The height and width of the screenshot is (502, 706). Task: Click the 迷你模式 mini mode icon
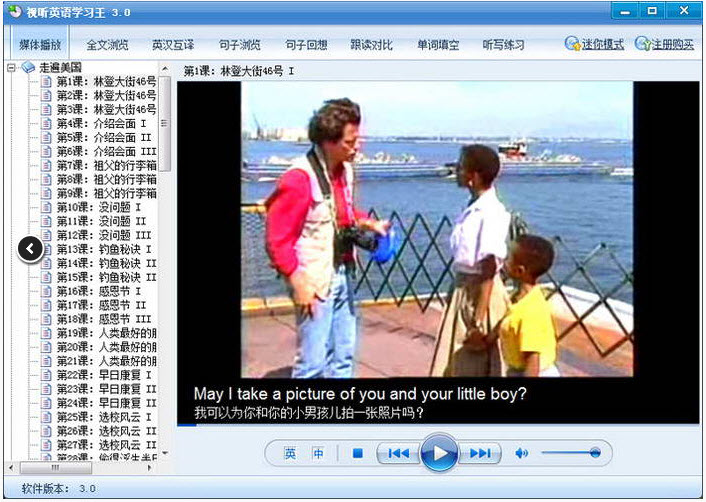[x=573, y=45]
